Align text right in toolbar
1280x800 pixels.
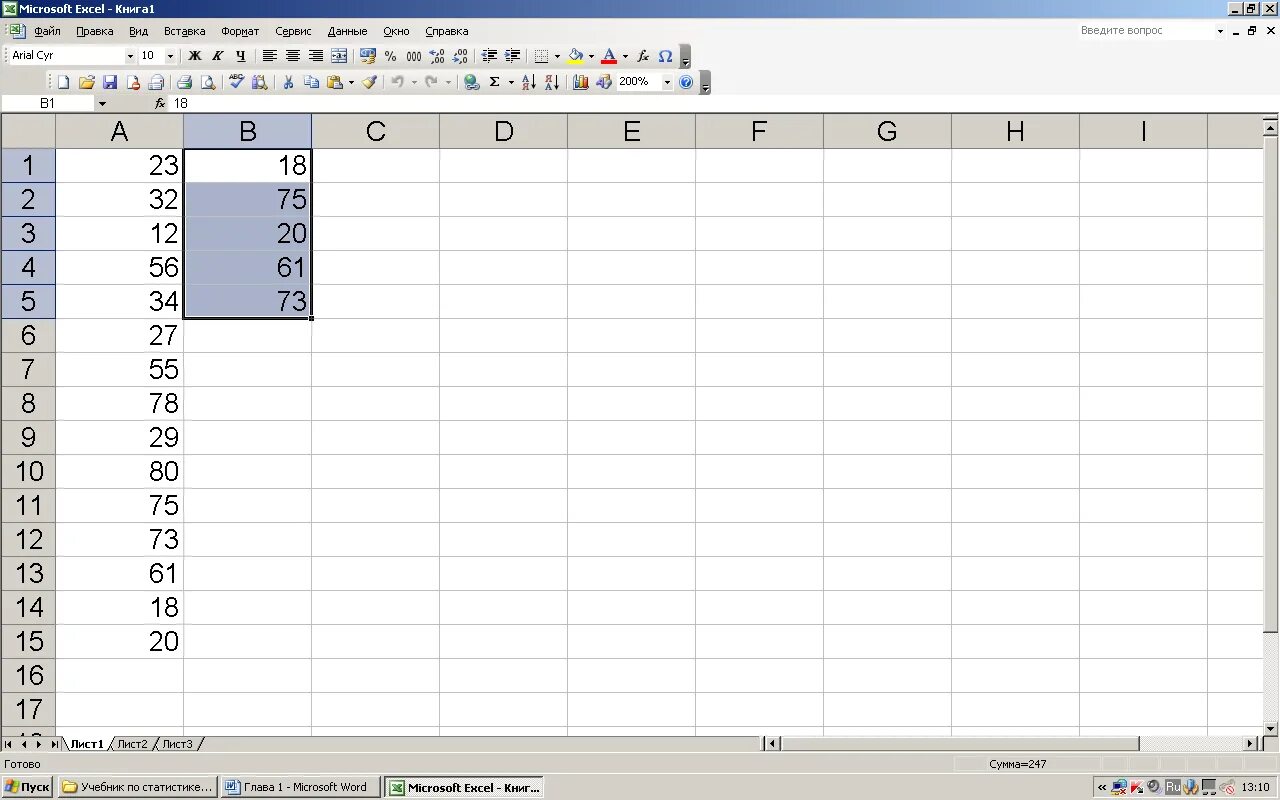(316, 56)
